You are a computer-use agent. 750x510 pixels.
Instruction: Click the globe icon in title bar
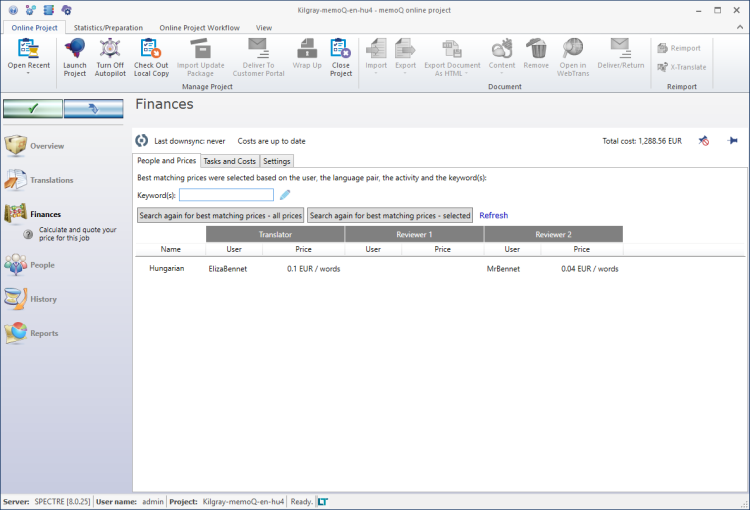[x=13, y=10]
